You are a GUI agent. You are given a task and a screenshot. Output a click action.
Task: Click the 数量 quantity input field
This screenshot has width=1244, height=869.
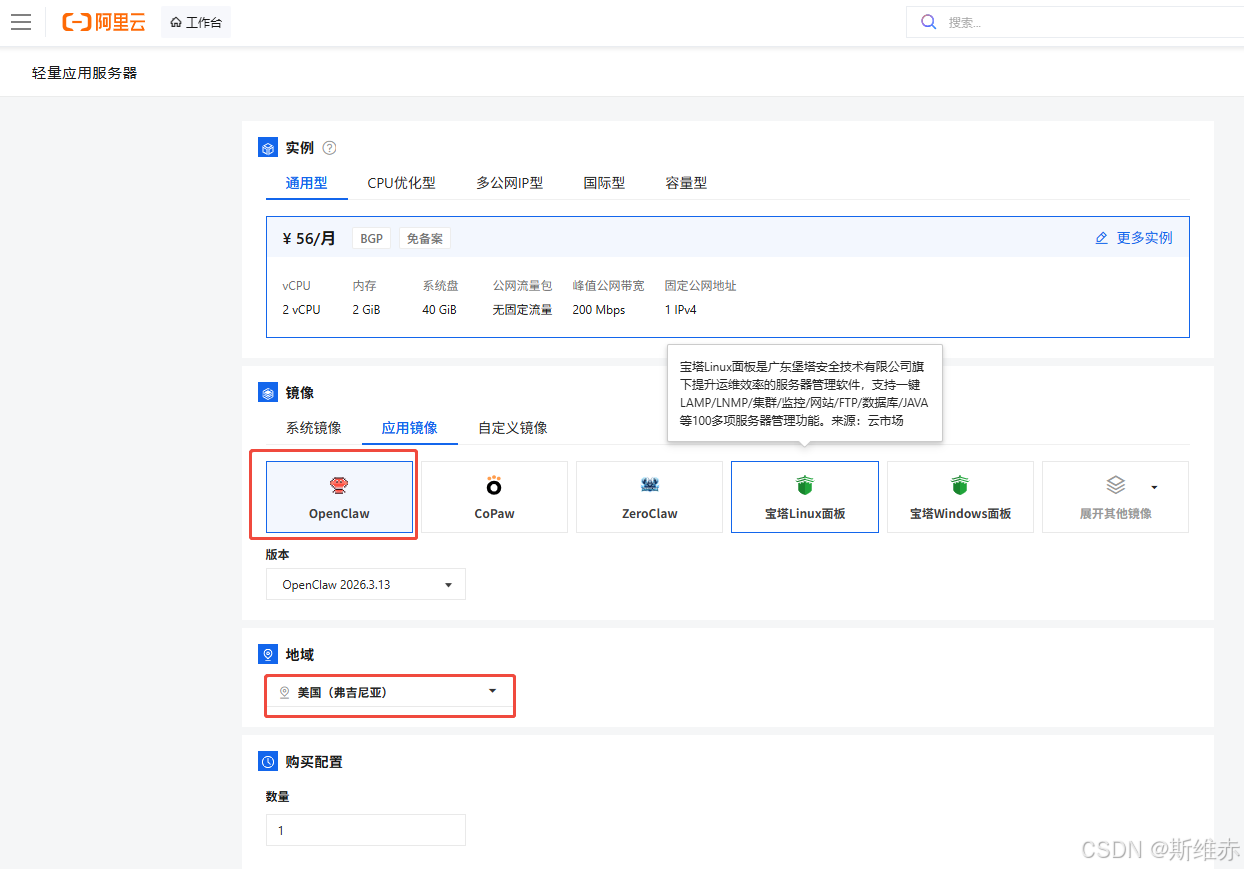tap(366, 830)
